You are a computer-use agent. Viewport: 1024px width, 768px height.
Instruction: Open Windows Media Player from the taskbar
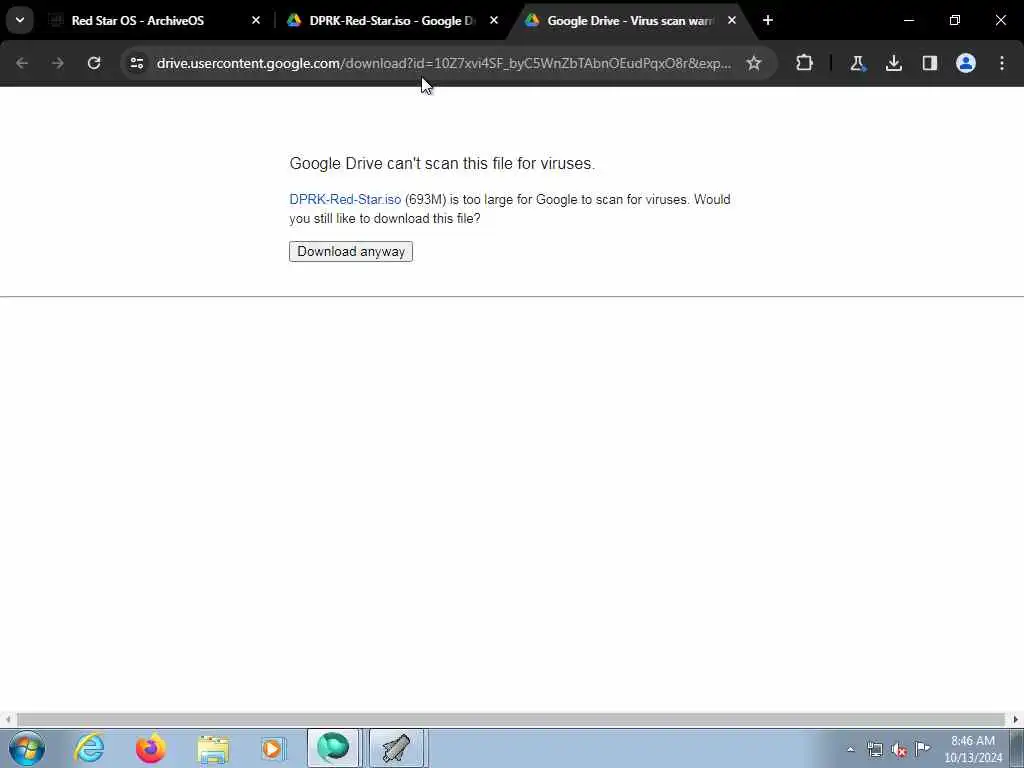point(272,748)
